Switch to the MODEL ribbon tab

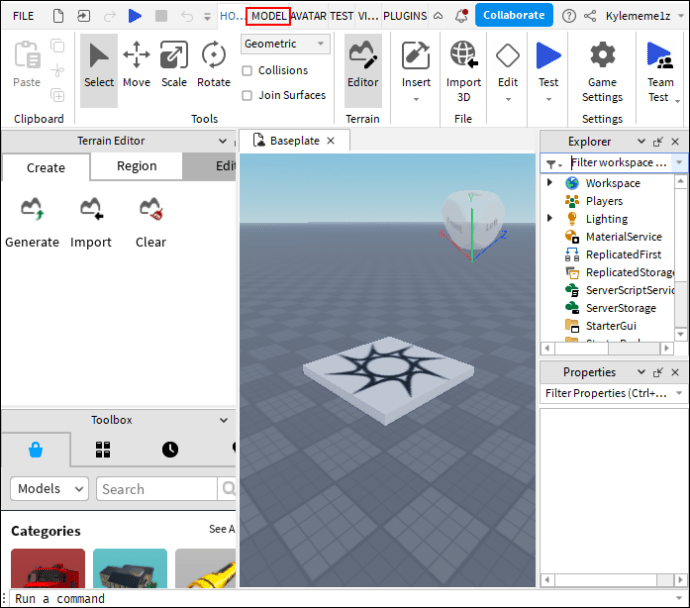point(268,16)
